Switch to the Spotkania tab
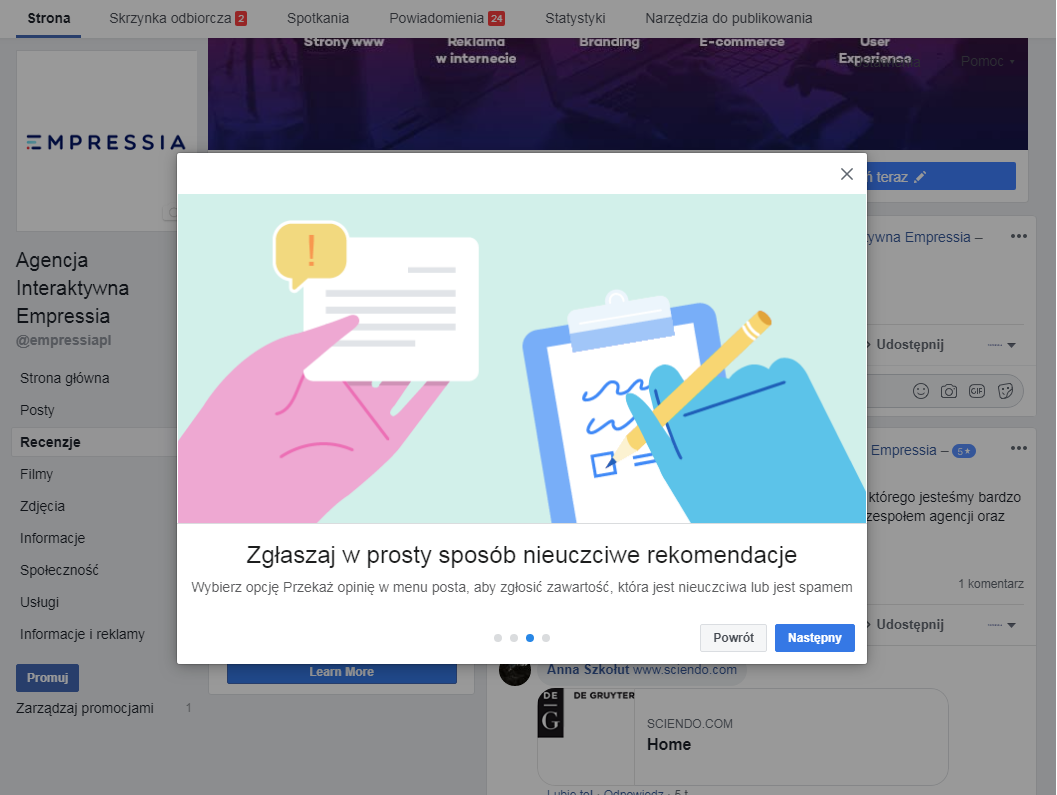 pyautogui.click(x=318, y=18)
